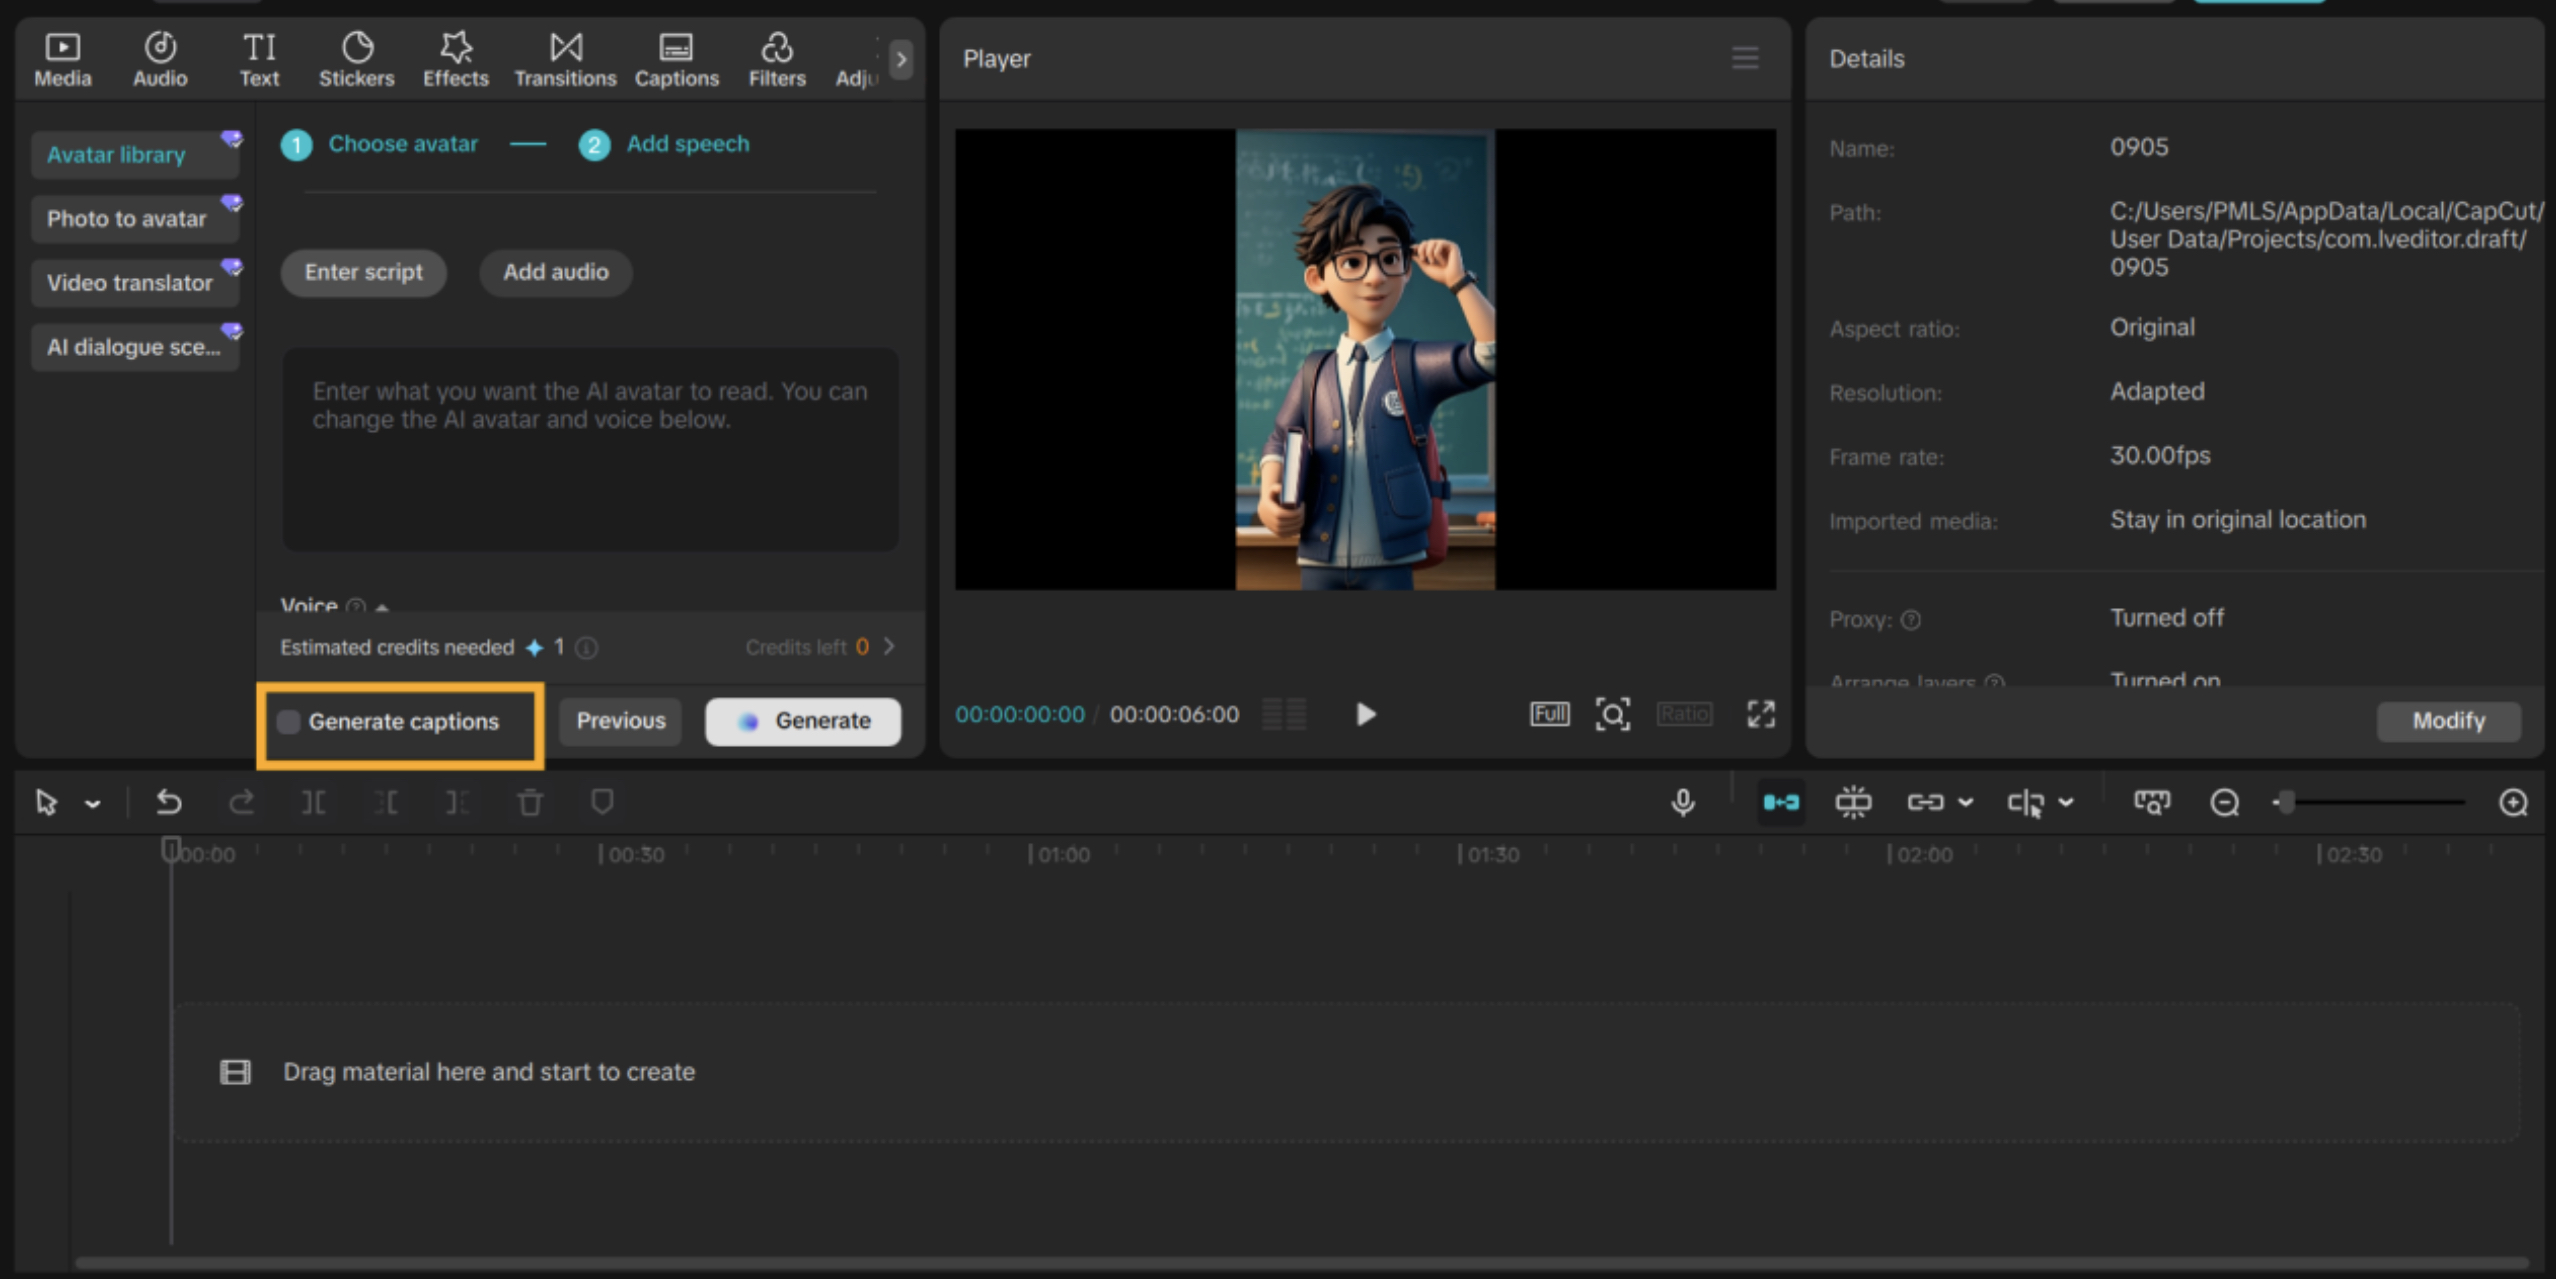
Task: Click into the avatar script text field
Action: pos(590,450)
